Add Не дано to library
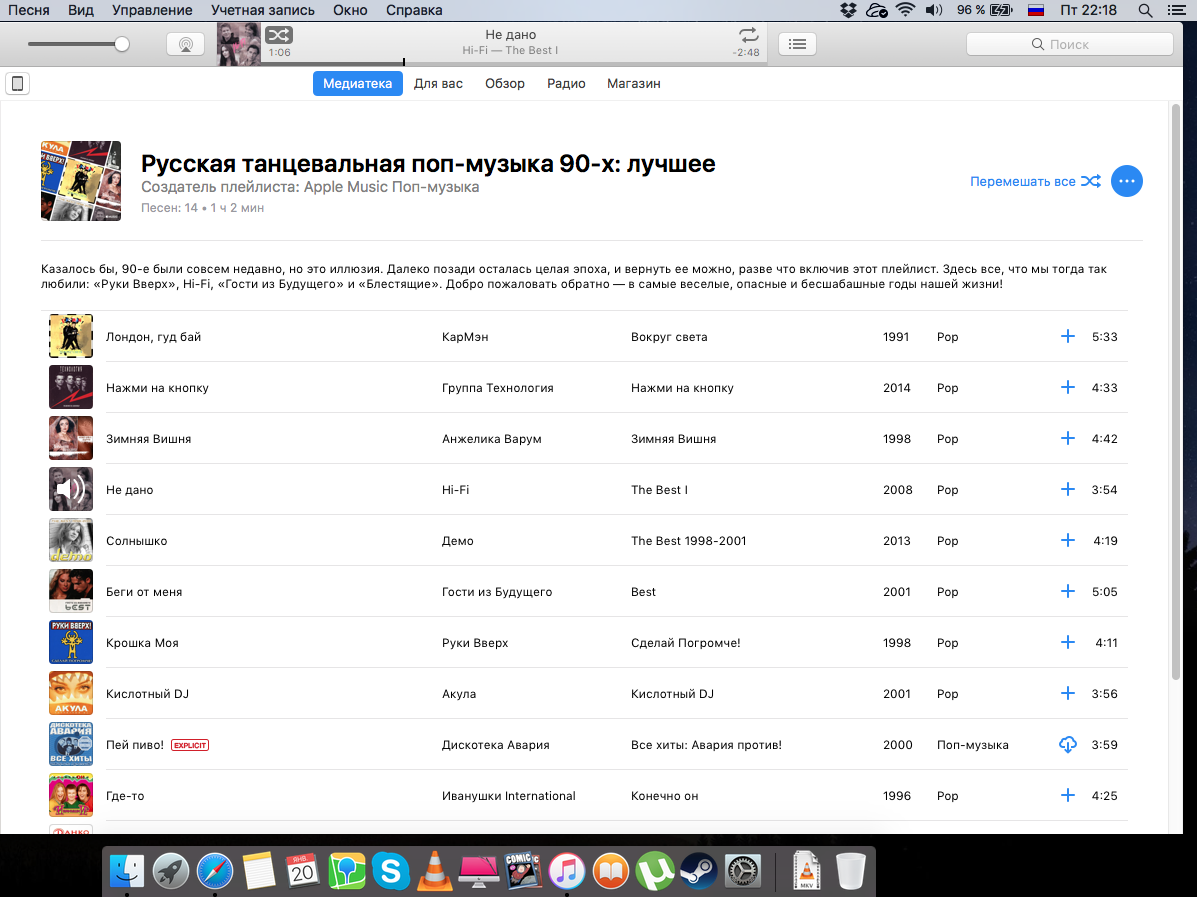Viewport: 1197px width, 897px height. pos(1067,489)
